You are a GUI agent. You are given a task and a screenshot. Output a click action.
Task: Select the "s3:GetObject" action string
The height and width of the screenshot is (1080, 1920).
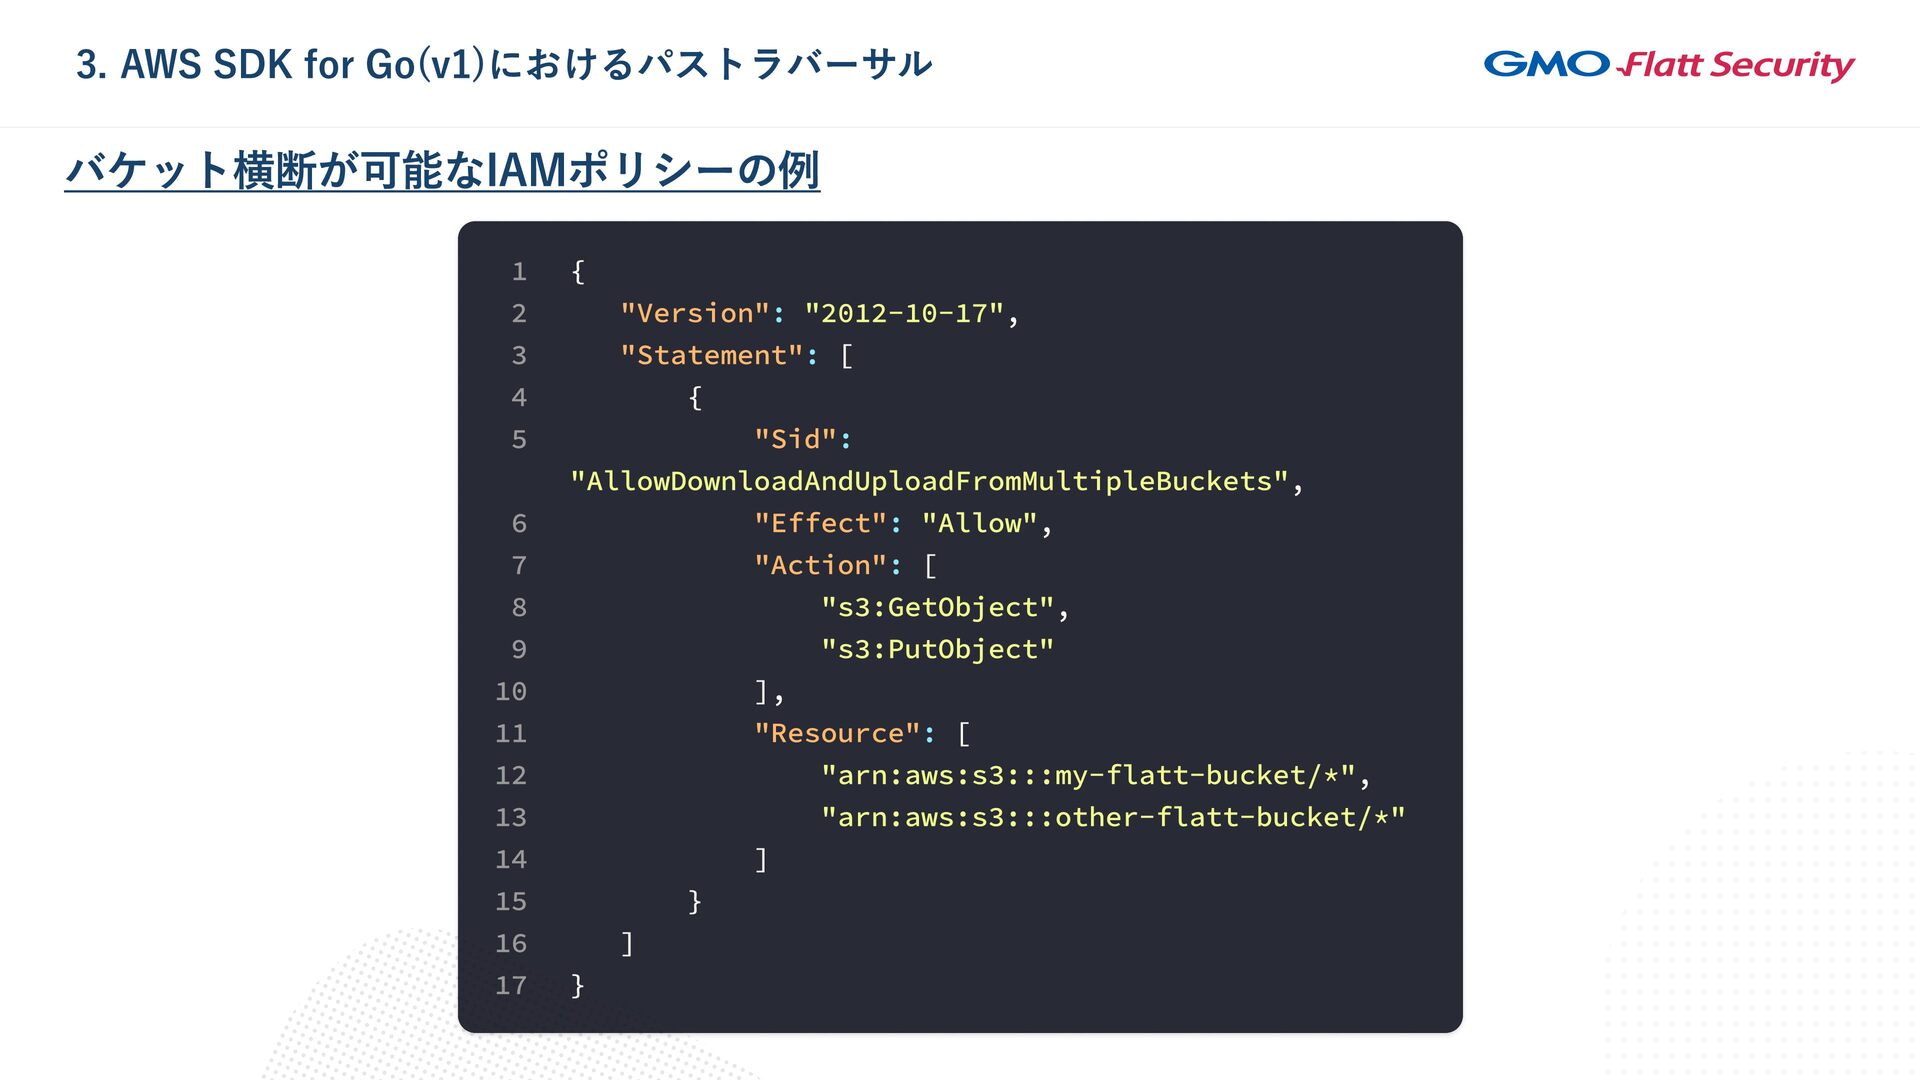tap(938, 607)
